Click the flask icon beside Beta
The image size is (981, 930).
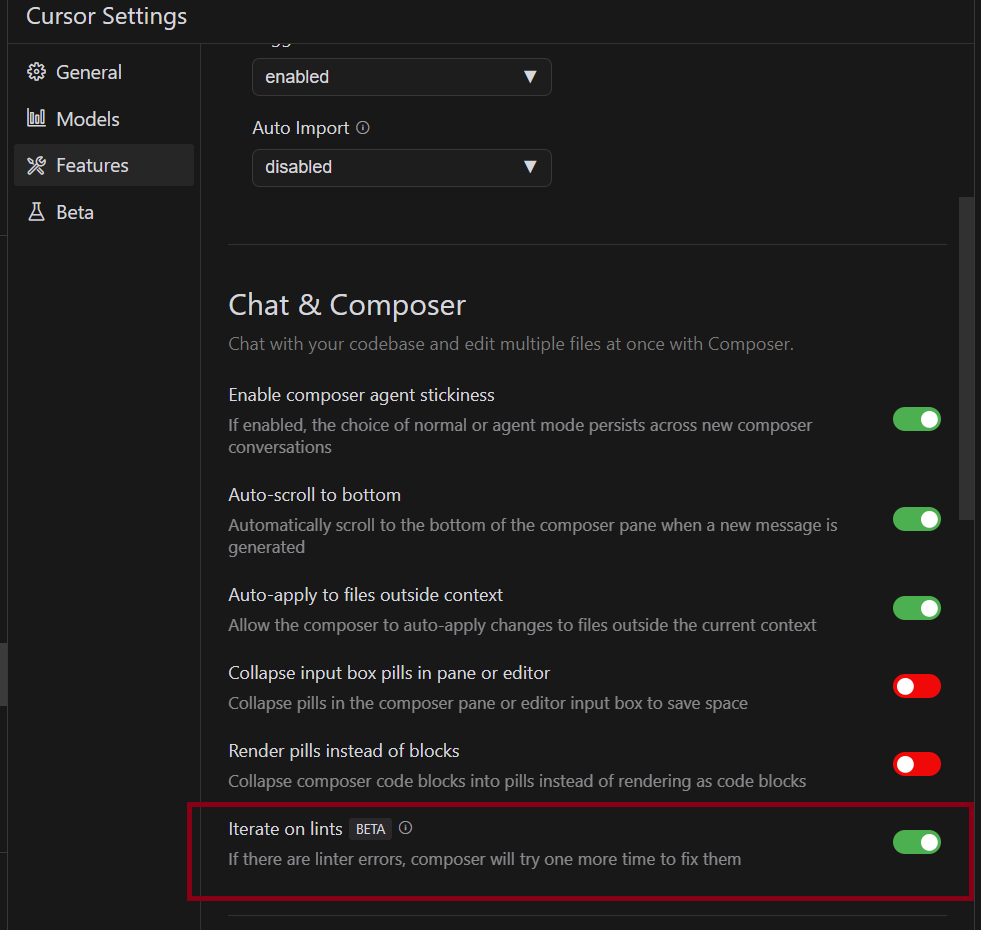coord(36,212)
